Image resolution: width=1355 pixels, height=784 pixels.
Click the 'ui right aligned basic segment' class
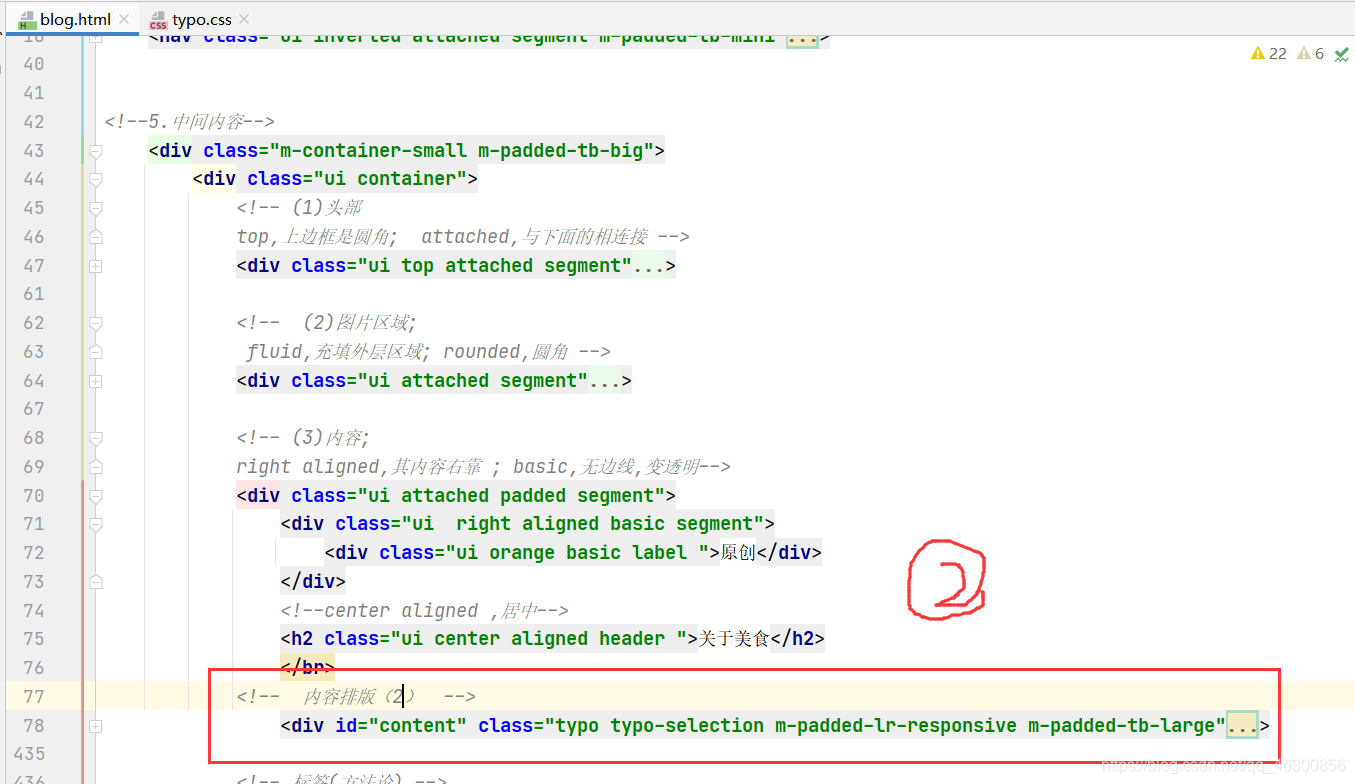tap(584, 524)
